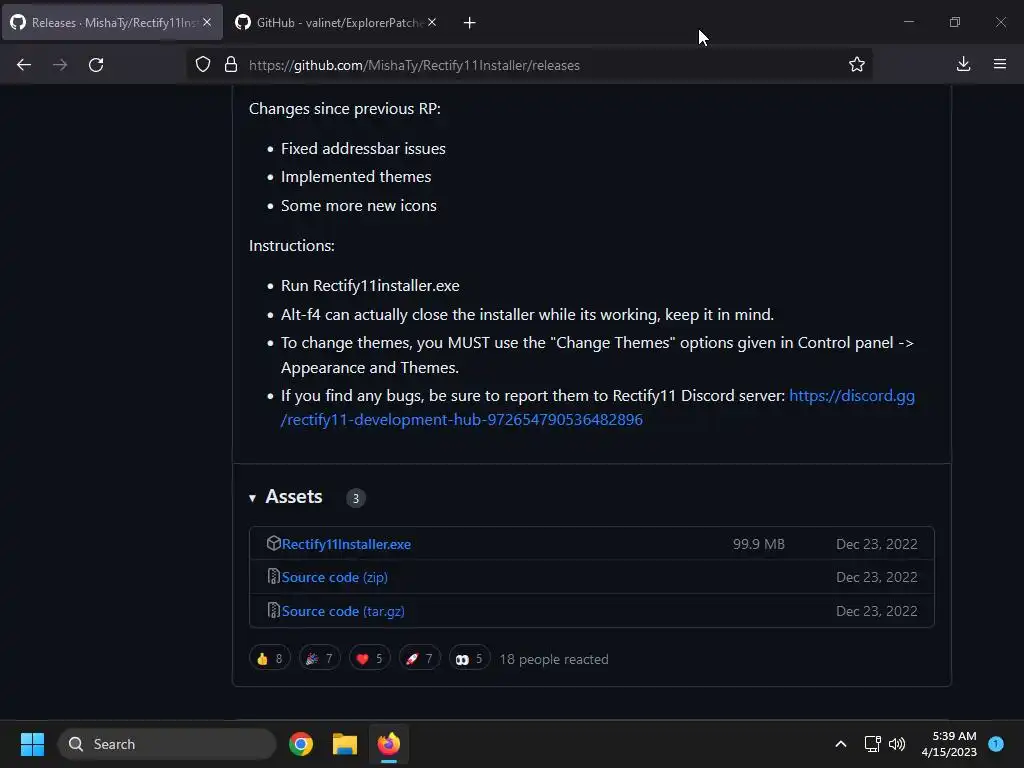Click the archive icon beside Source code (tar.gz)

274,611
